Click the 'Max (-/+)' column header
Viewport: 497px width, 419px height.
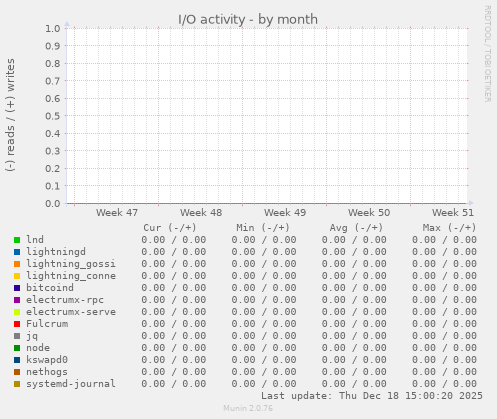tap(450, 228)
